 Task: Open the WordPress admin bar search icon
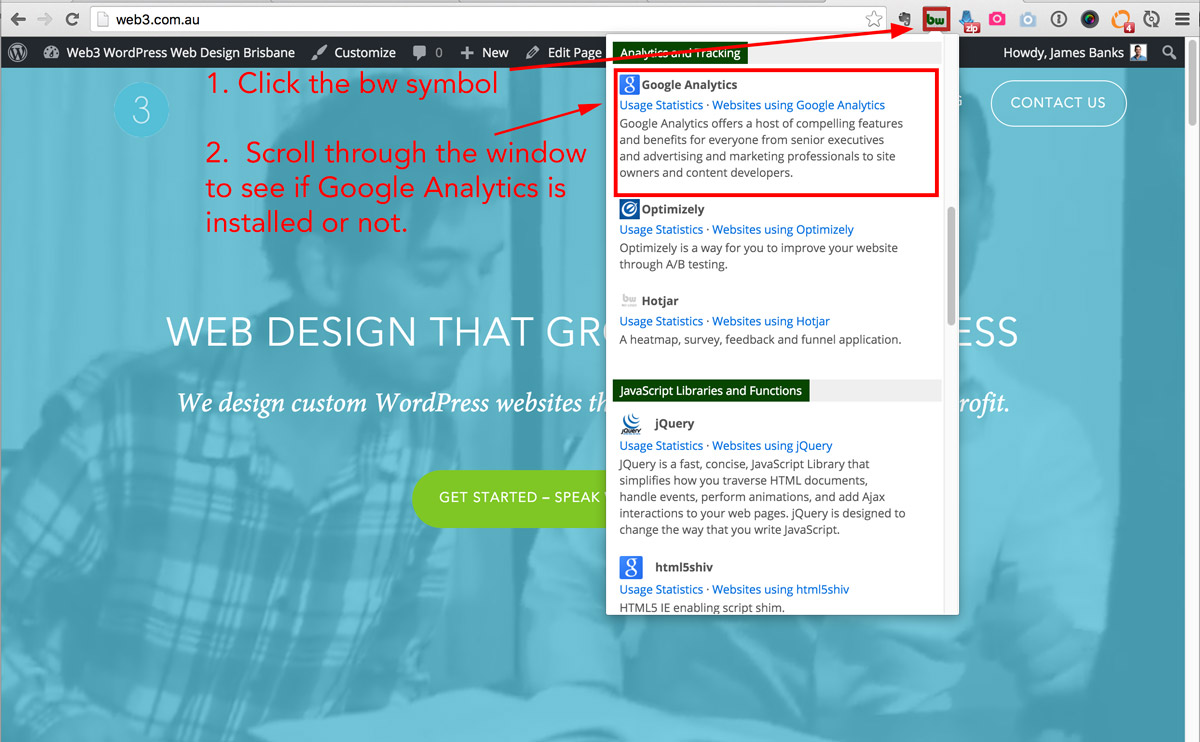[1169, 52]
